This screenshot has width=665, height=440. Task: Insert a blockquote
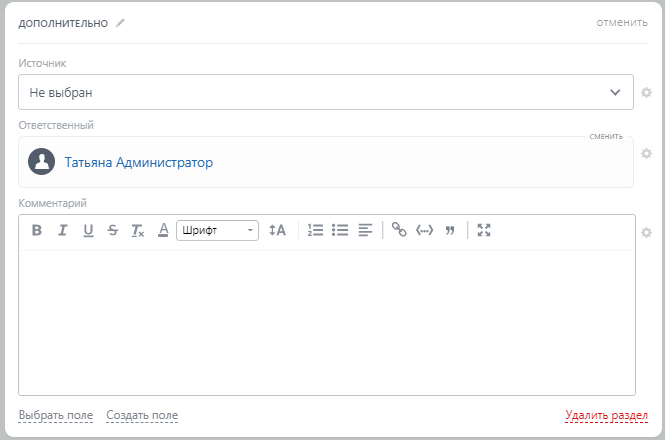point(449,230)
